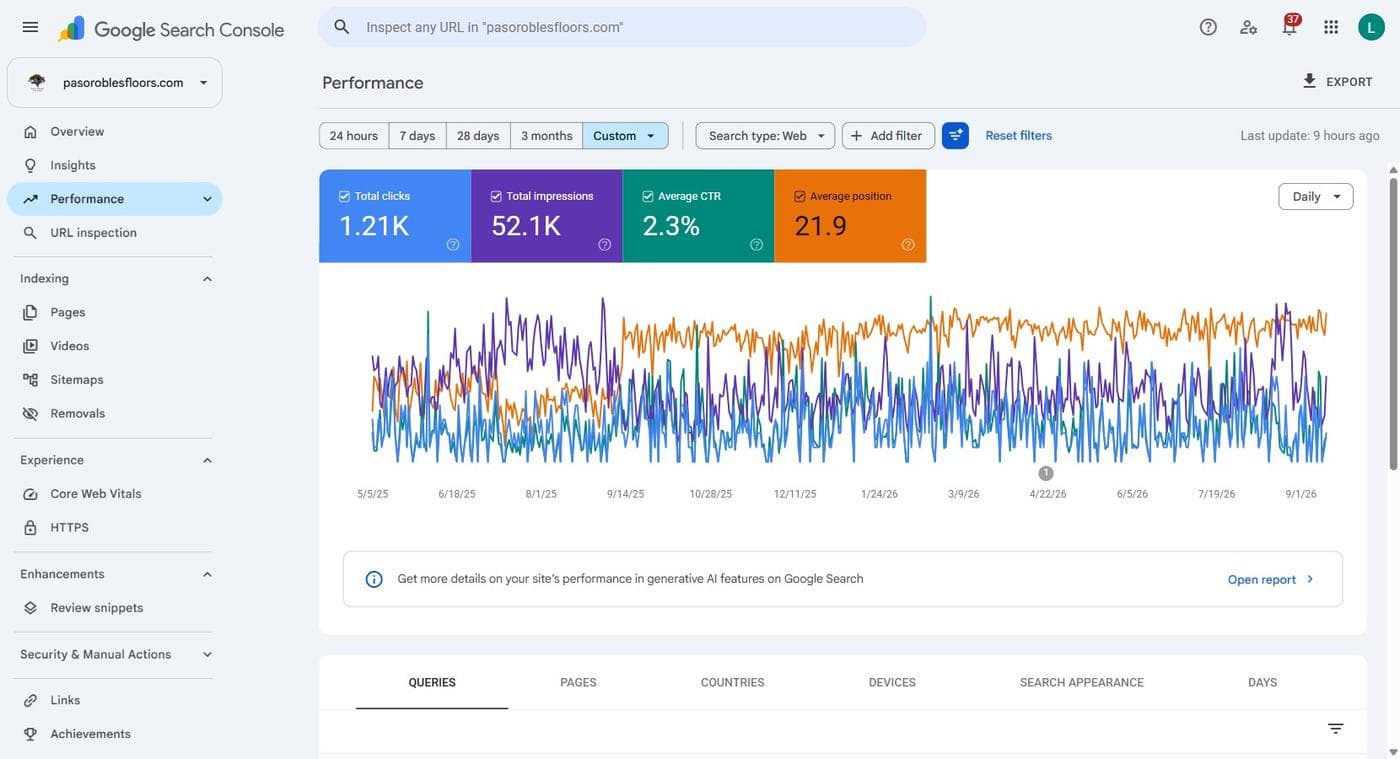
Task: Click help icon on Average CTR card
Action: tap(757, 244)
